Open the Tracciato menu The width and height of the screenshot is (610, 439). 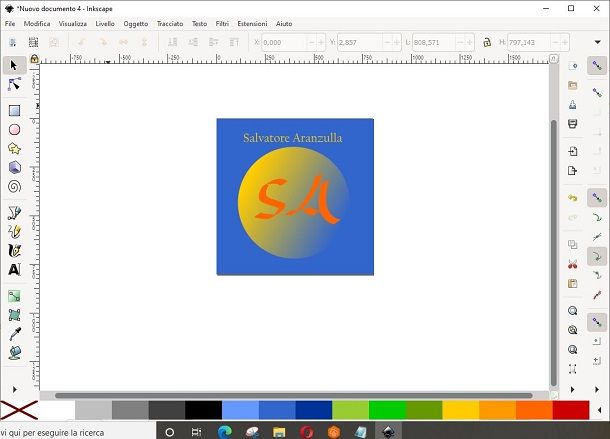170,23
